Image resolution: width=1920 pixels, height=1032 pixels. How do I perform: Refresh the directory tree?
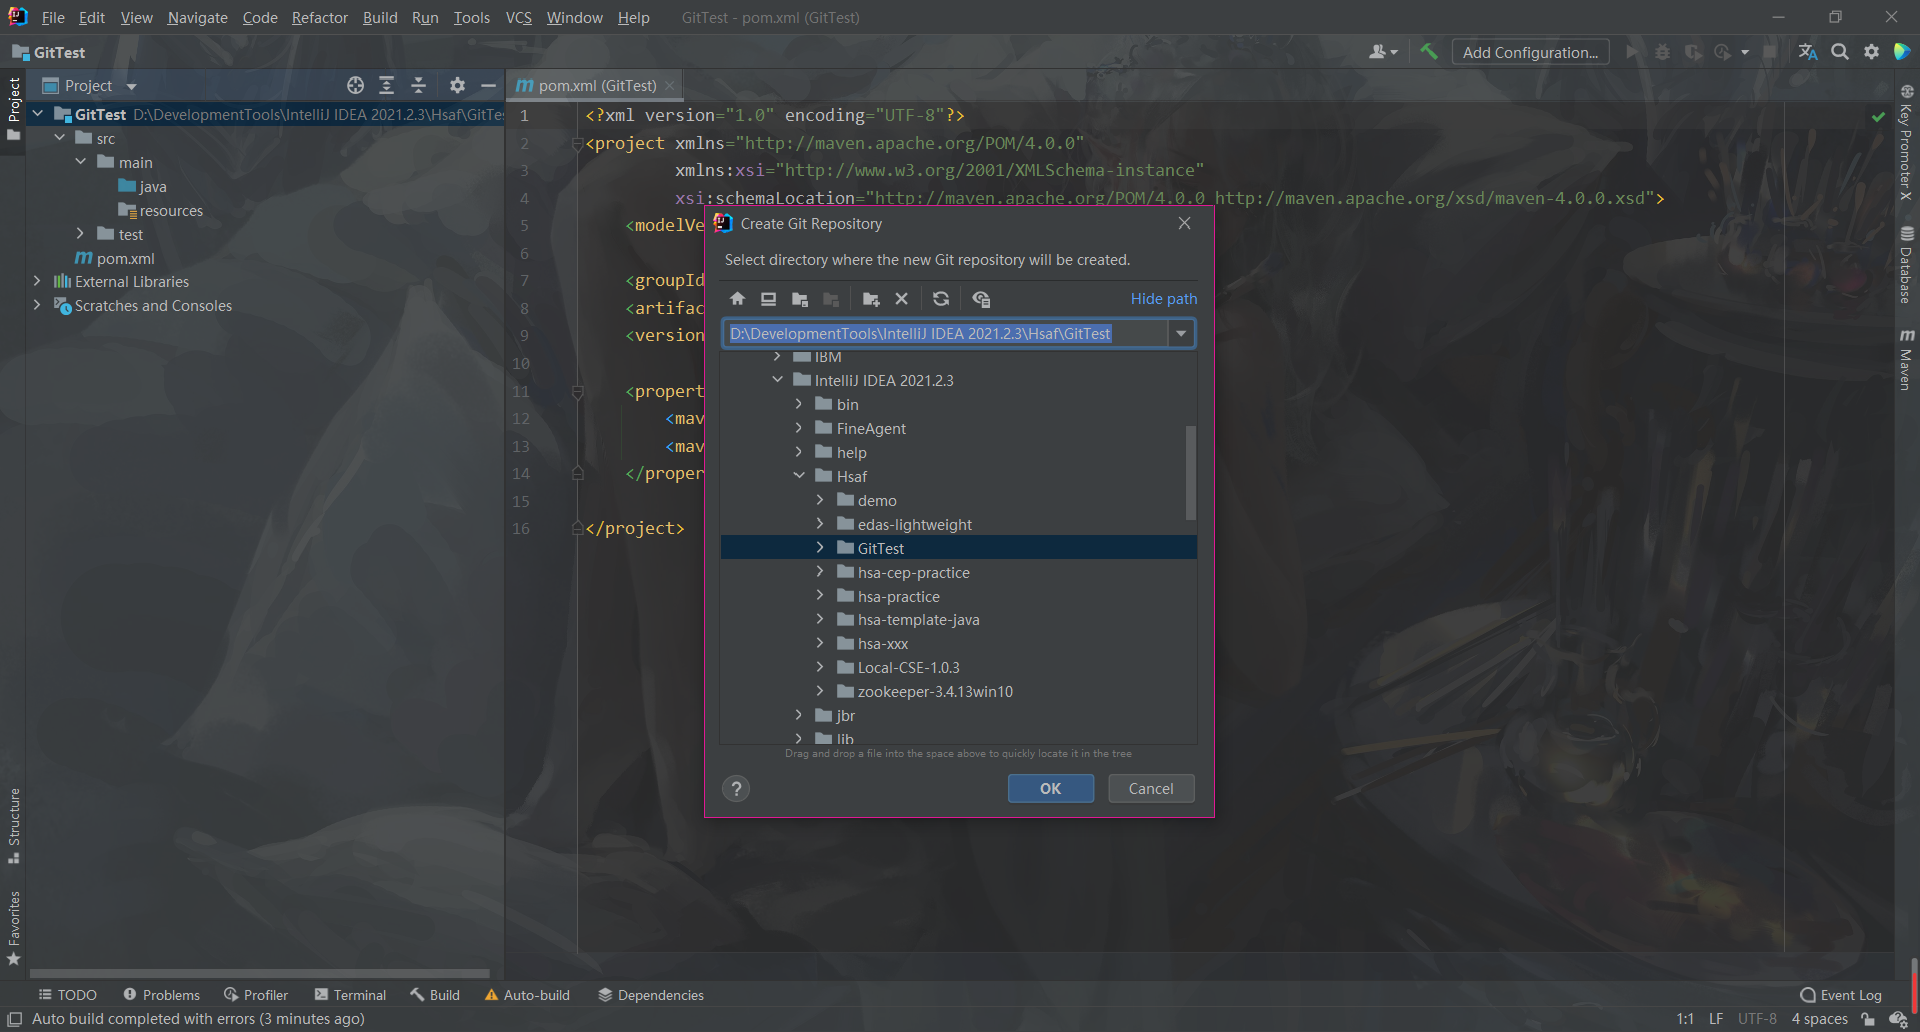[x=941, y=299]
